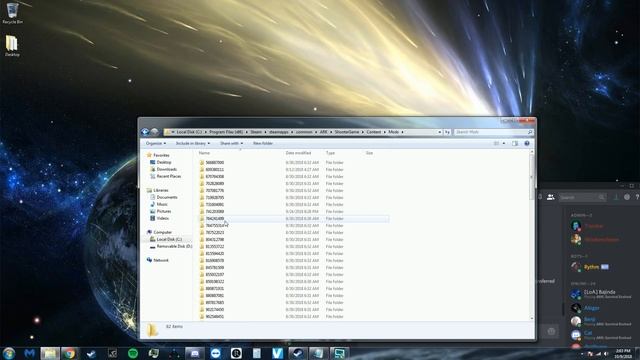This screenshot has width=640, height=360.
Task: Open the Windows Start orb
Action: point(9,353)
